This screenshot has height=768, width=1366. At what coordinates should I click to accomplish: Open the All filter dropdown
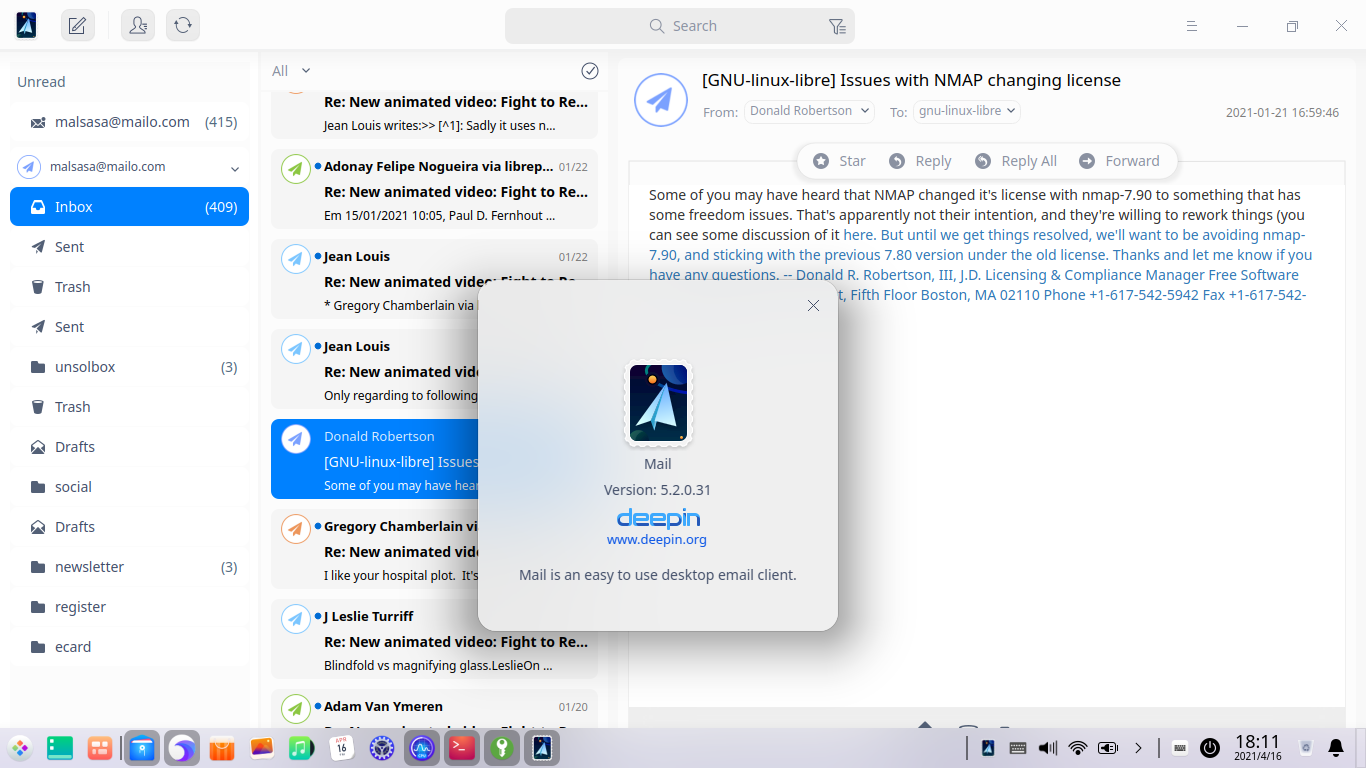pos(291,71)
